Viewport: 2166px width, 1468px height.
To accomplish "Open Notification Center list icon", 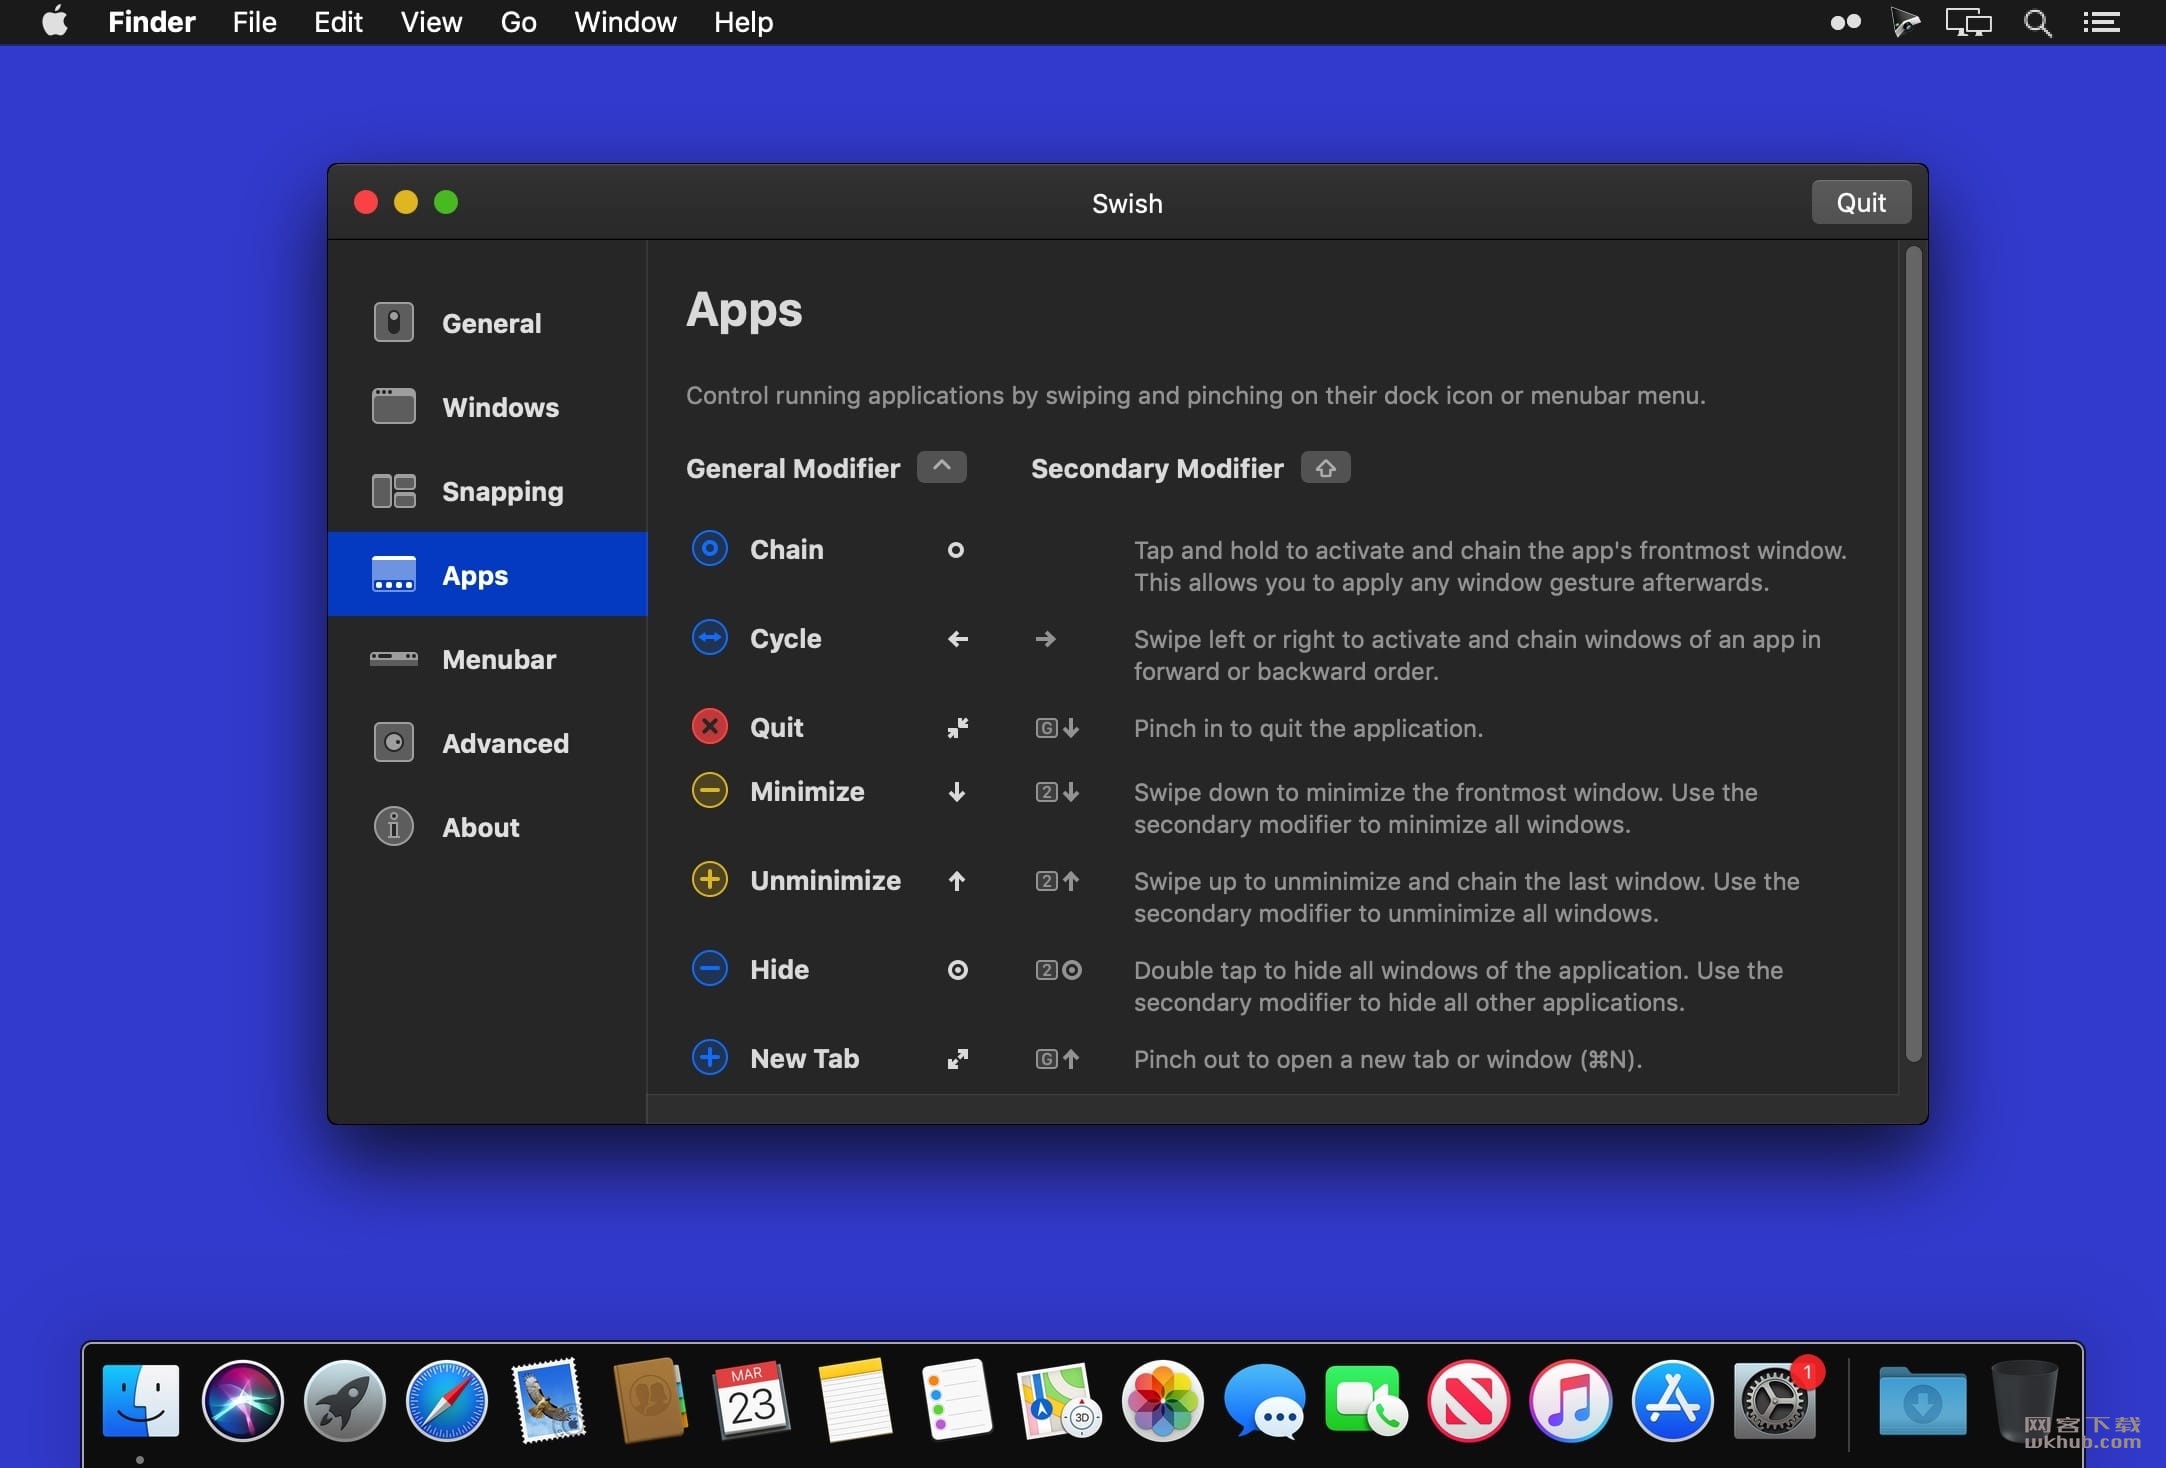I will tap(2102, 22).
